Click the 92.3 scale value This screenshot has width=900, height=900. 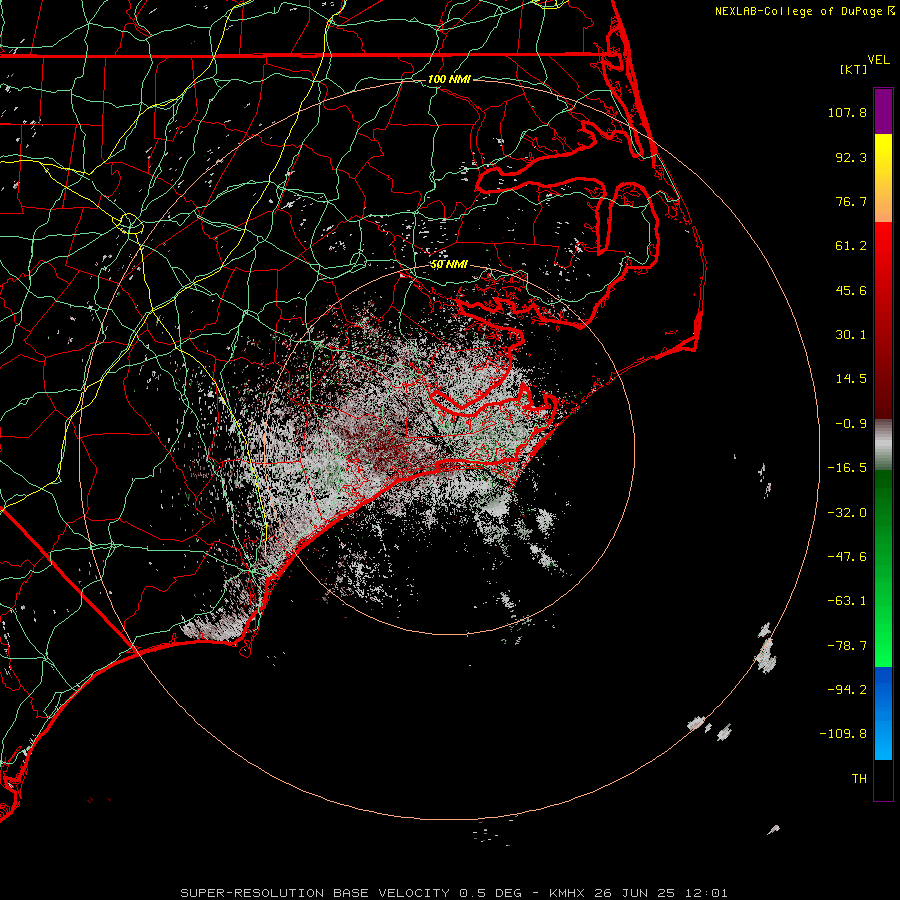coord(851,157)
